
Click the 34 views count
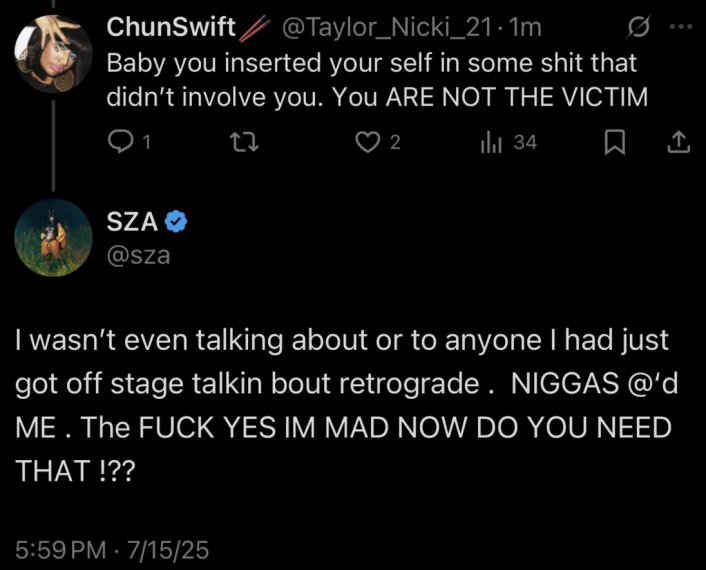(525, 143)
